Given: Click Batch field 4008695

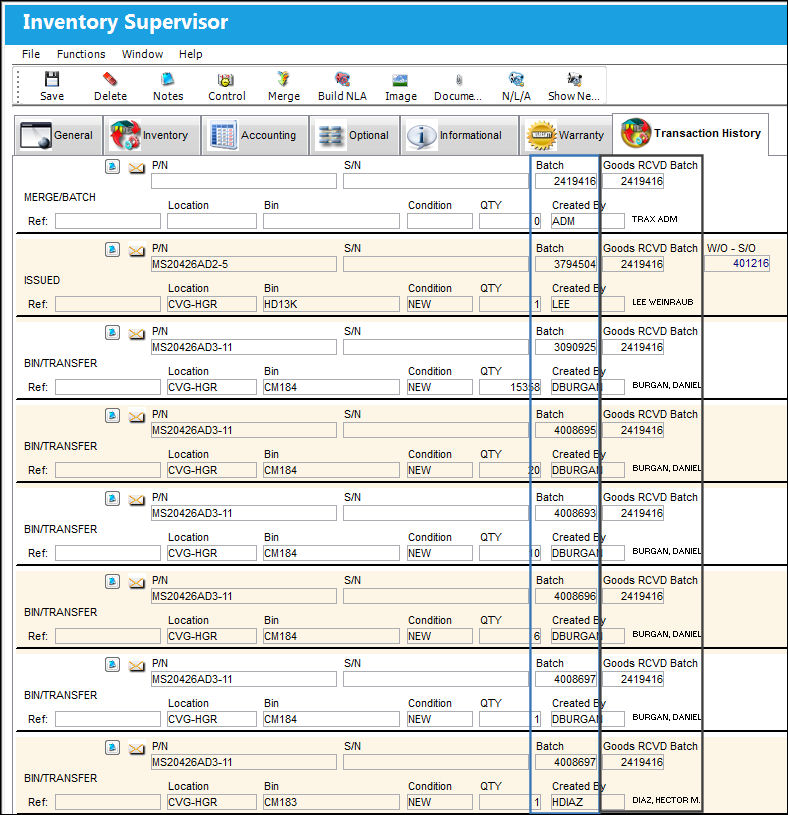Looking at the screenshot, I should pyautogui.click(x=566, y=430).
